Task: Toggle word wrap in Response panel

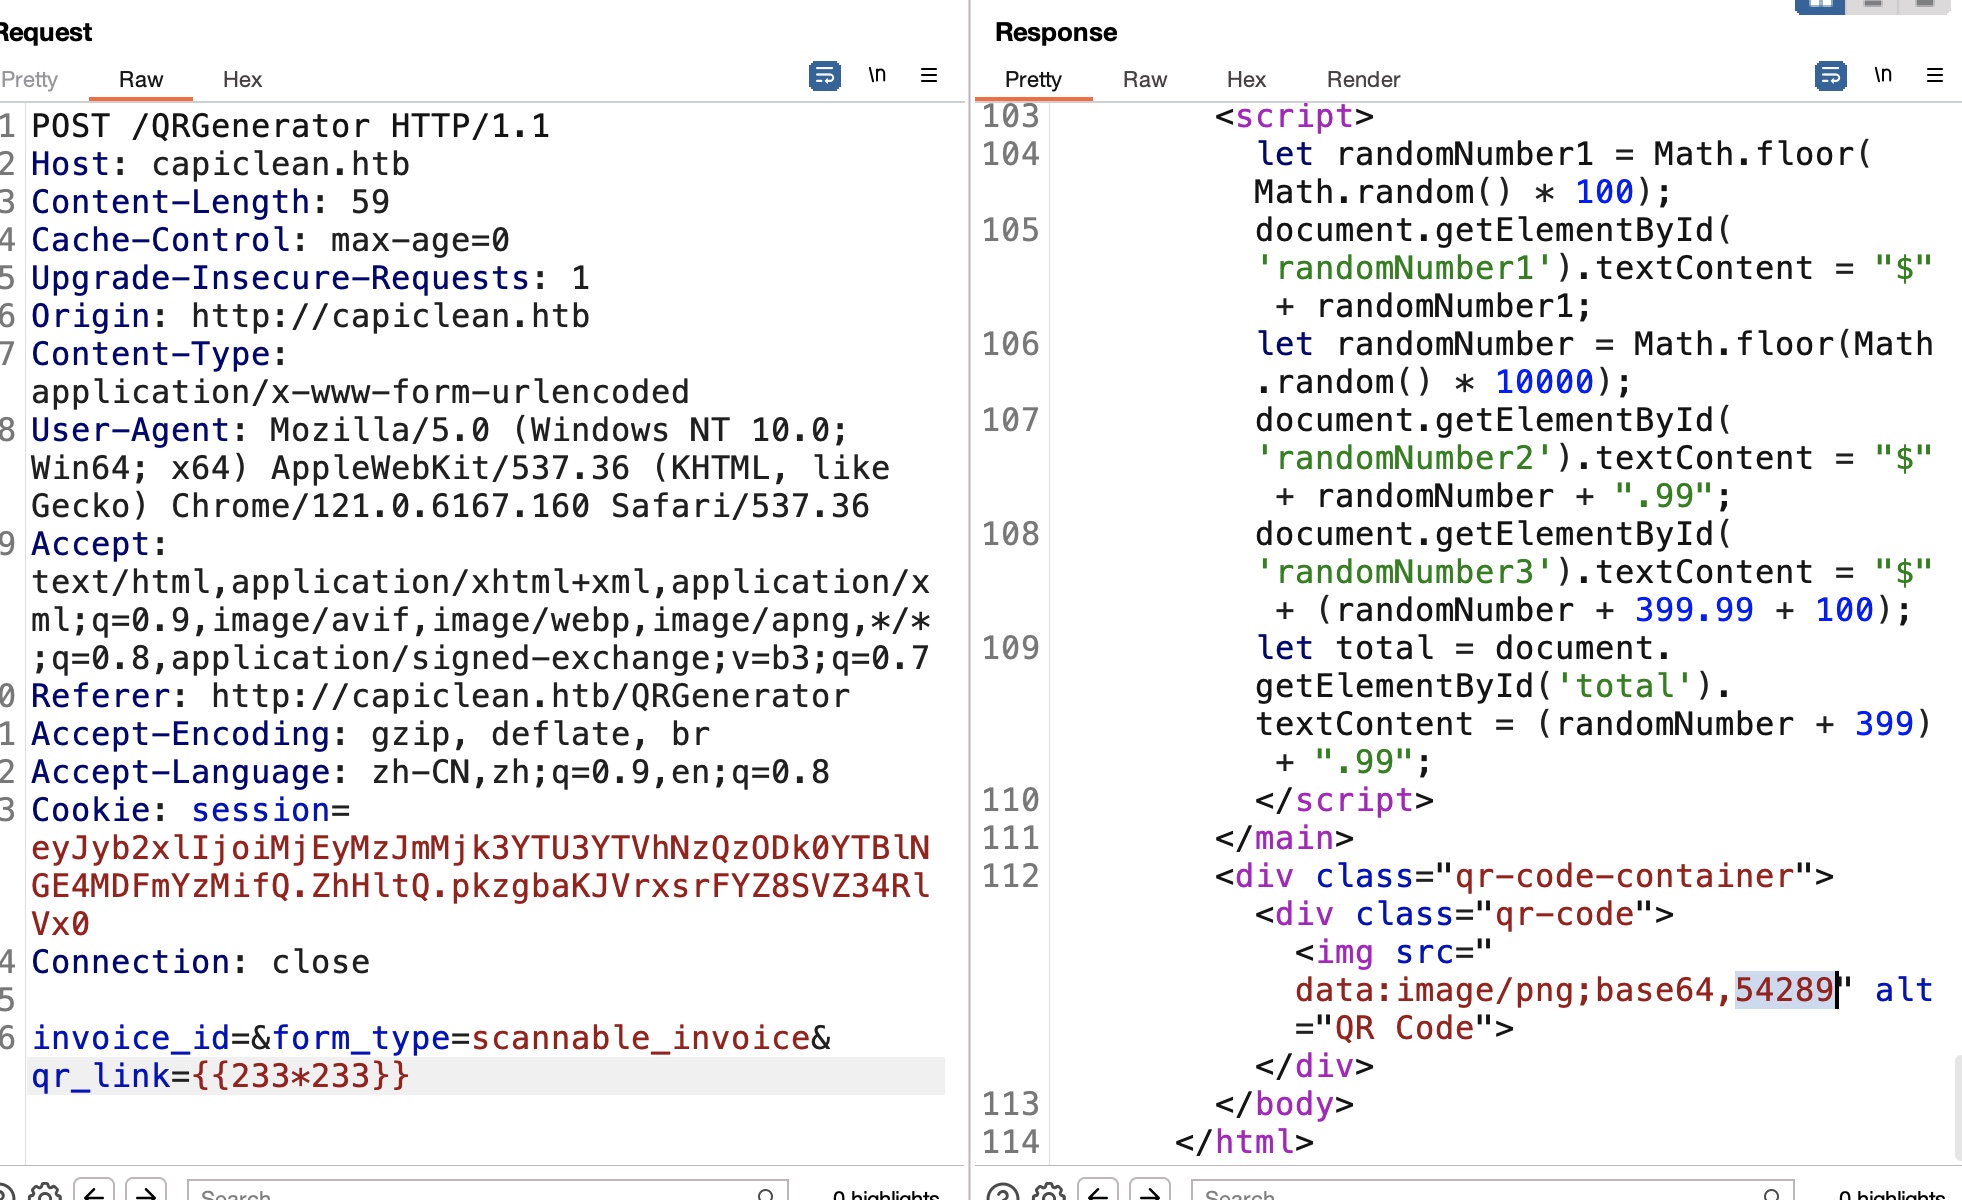Action: (1830, 76)
